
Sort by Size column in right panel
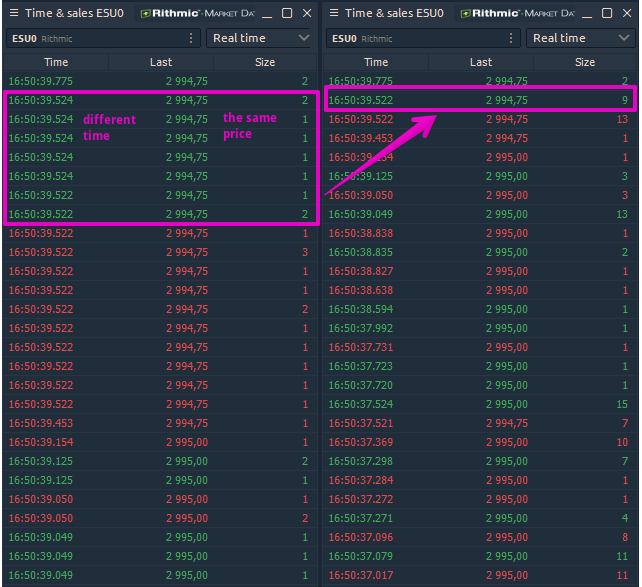click(x=585, y=62)
